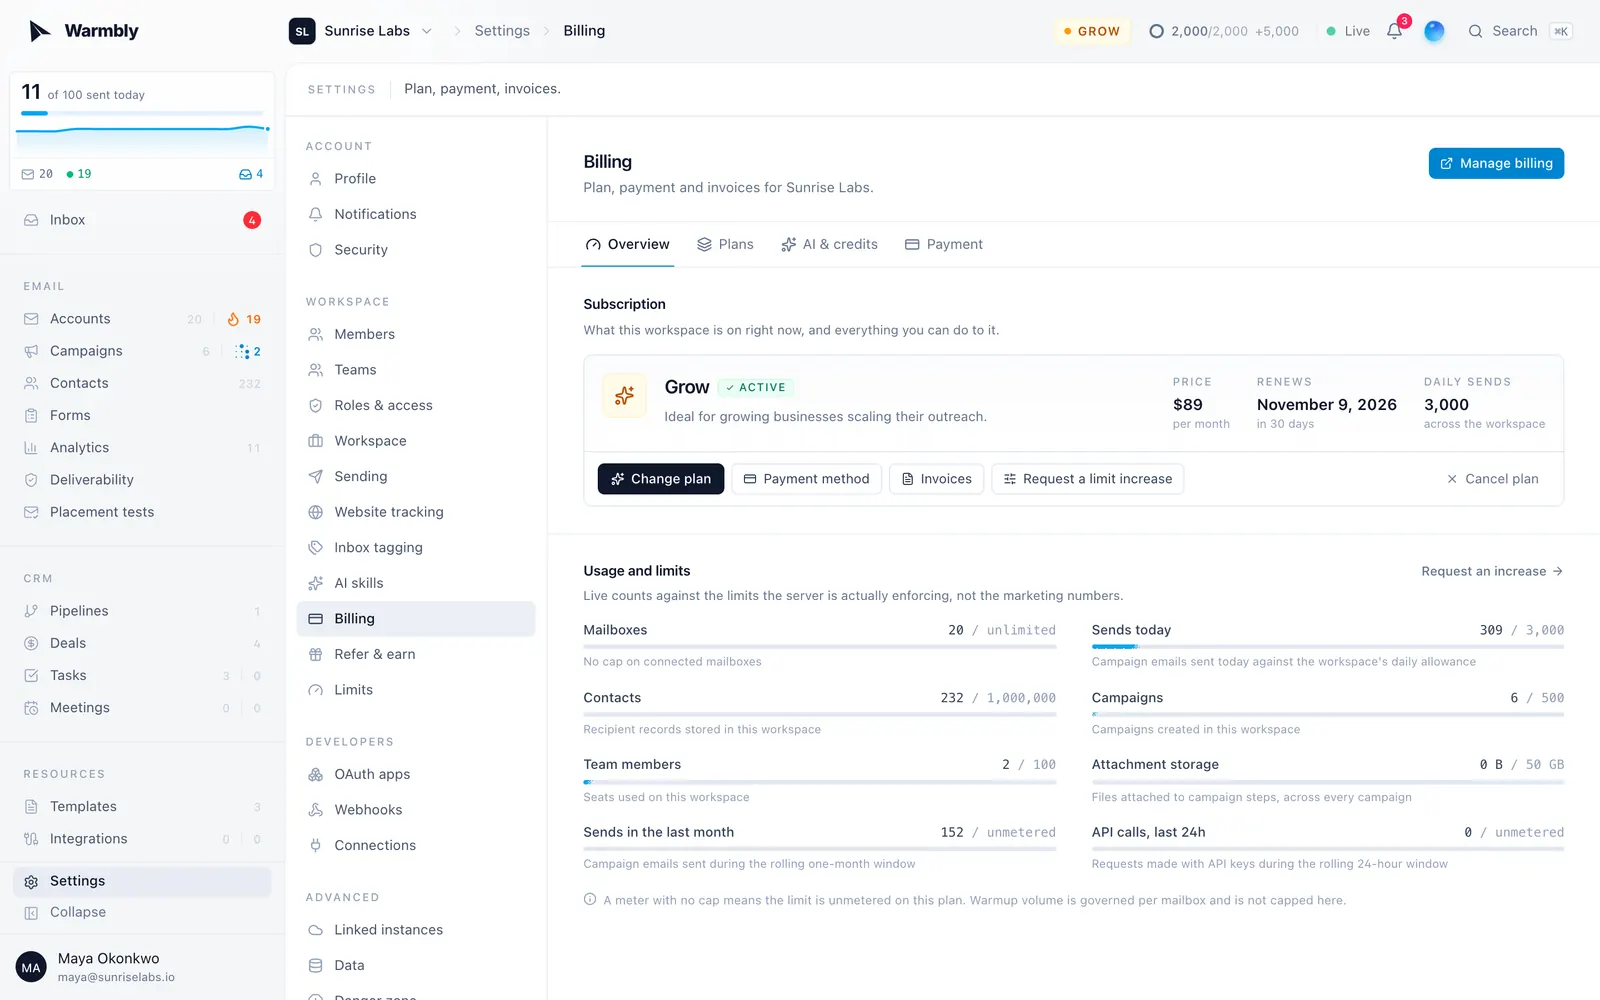1600x1000 pixels.
Task: Click the GROW plan badge
Action: (1092, 31)
